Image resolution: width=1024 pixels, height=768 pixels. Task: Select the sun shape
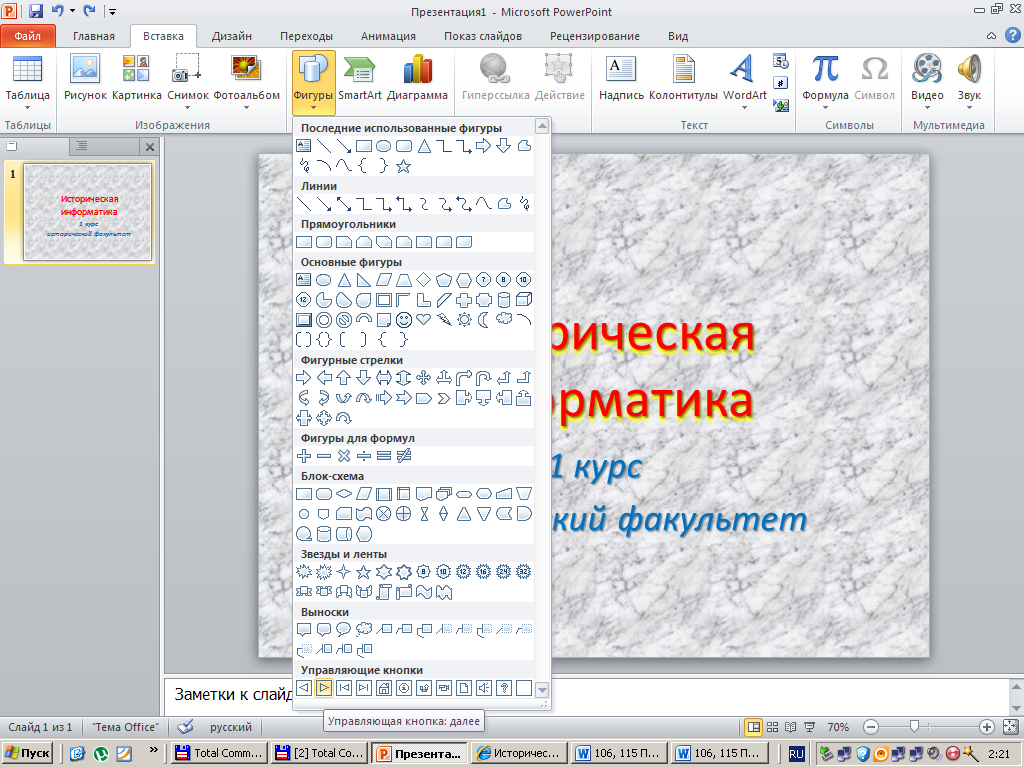coord(464,320)
